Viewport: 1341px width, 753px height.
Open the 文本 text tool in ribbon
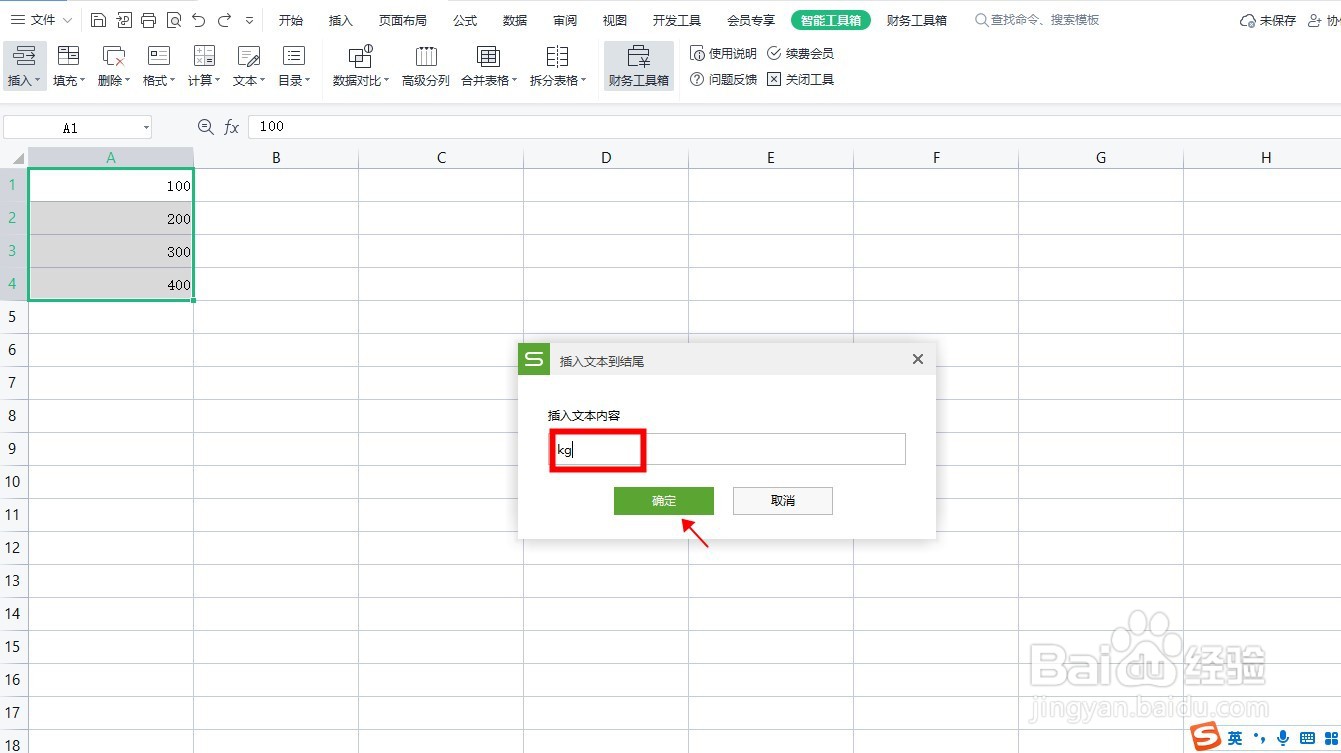point(249,66)
